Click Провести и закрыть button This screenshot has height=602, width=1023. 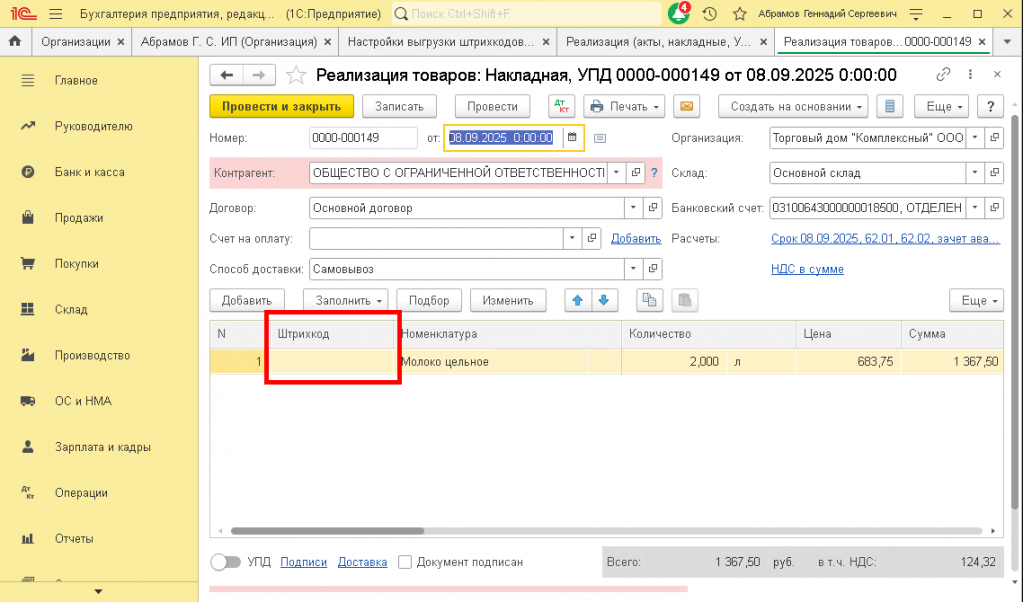[x=281, y=106]
